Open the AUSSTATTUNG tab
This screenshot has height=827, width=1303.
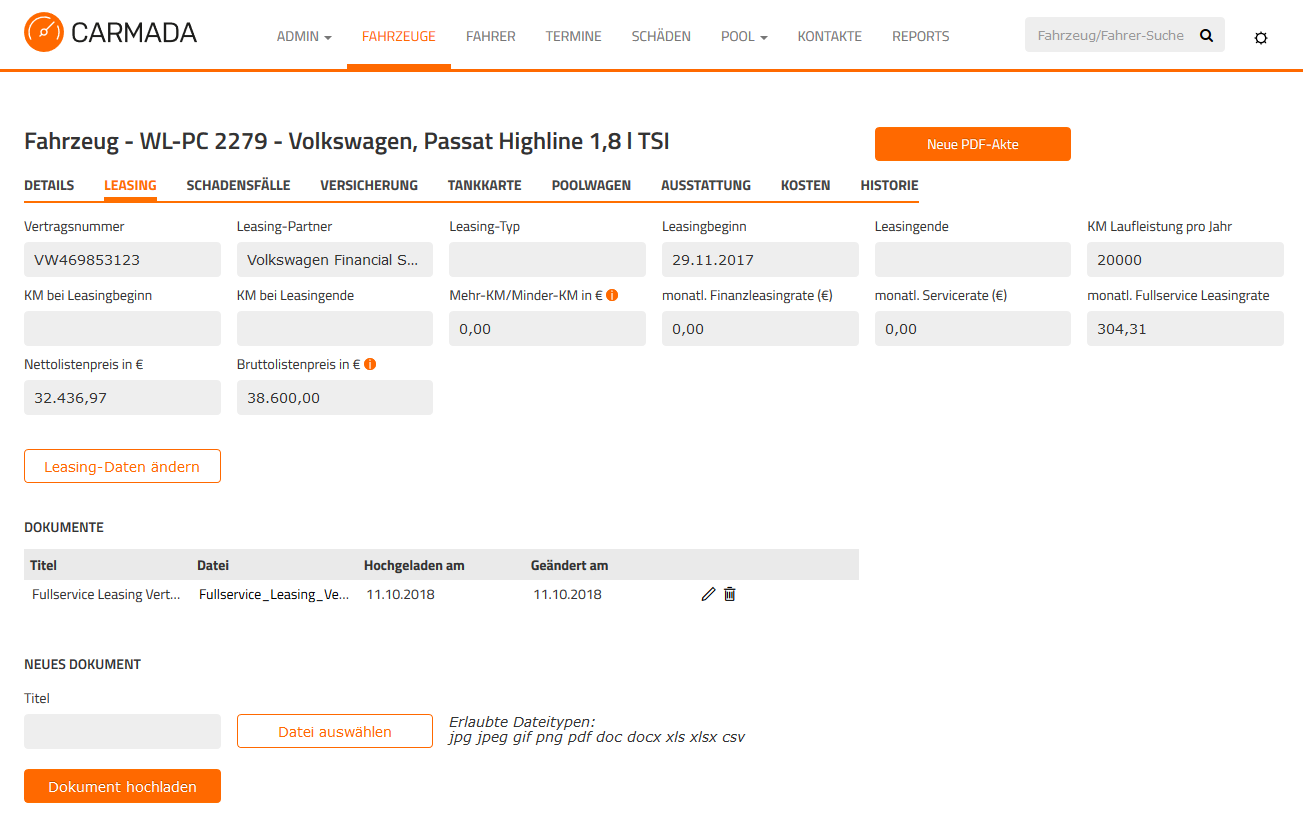click(x=706, y=185)
